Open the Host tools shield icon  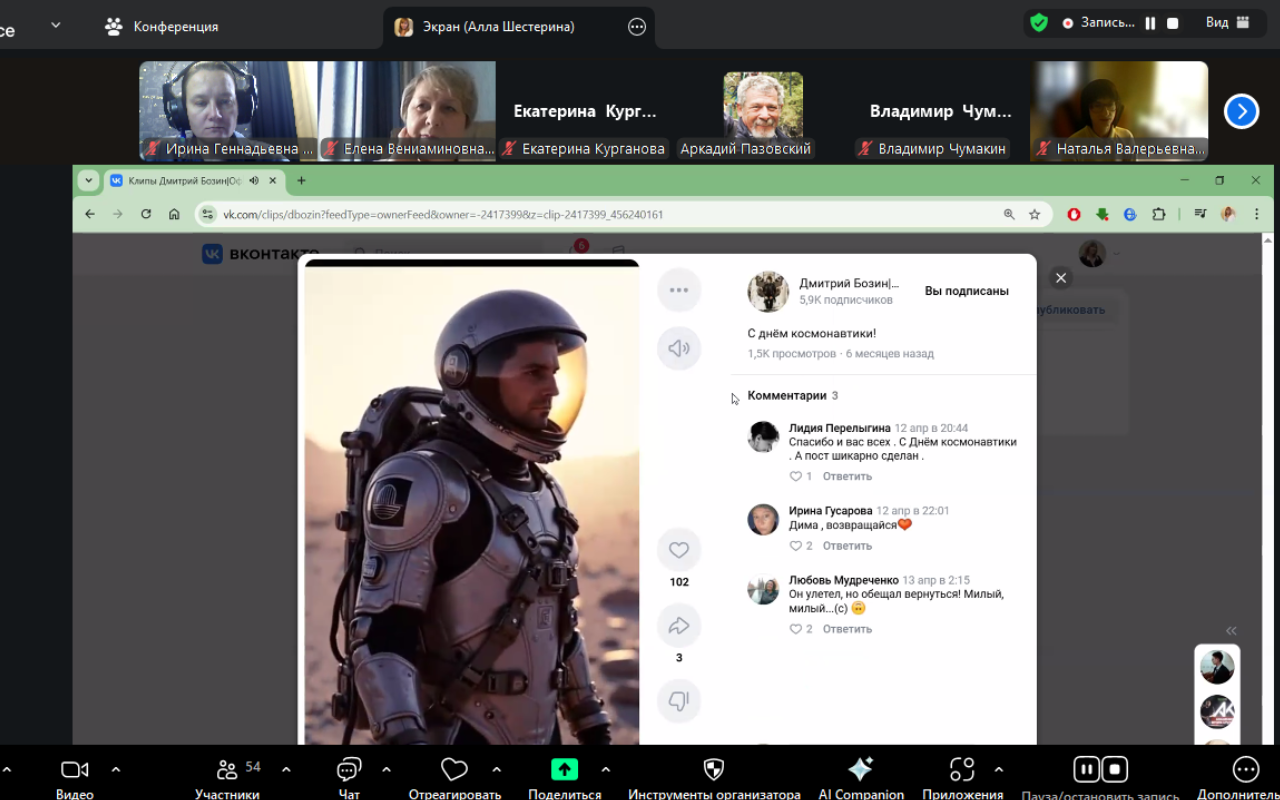(714, 769)
